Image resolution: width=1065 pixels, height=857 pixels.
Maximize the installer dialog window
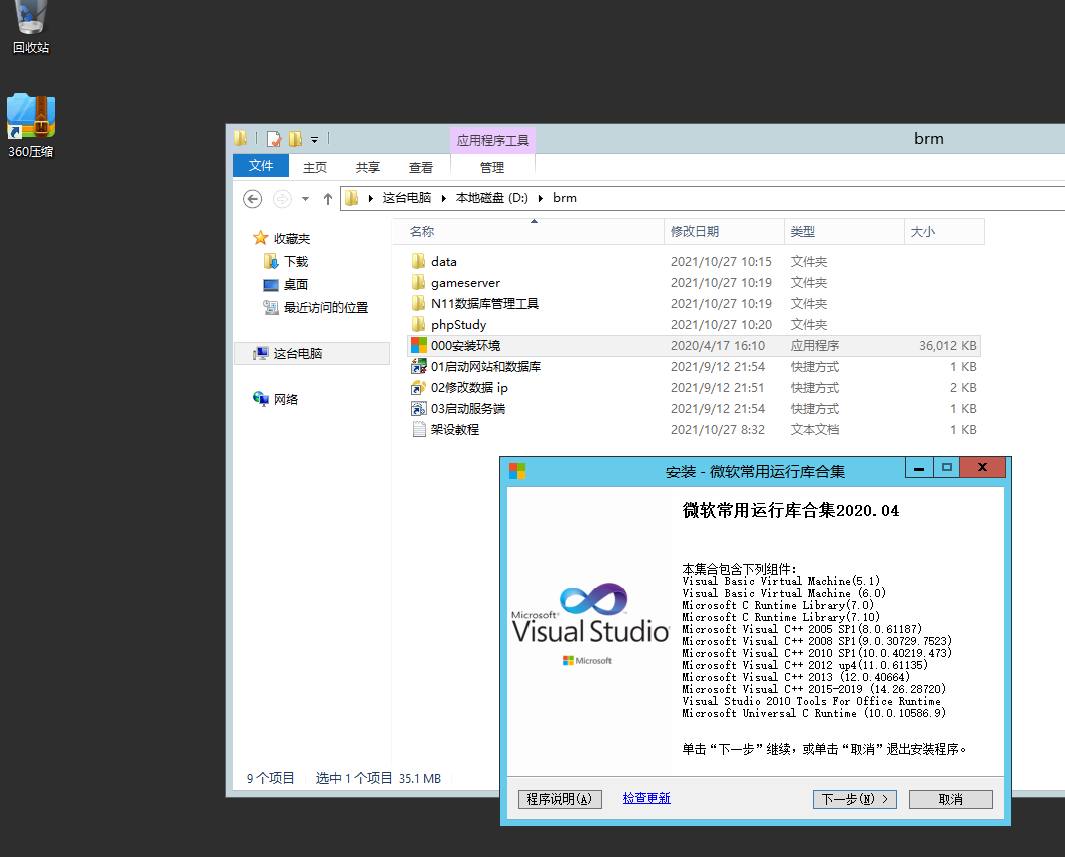point(947,468)
